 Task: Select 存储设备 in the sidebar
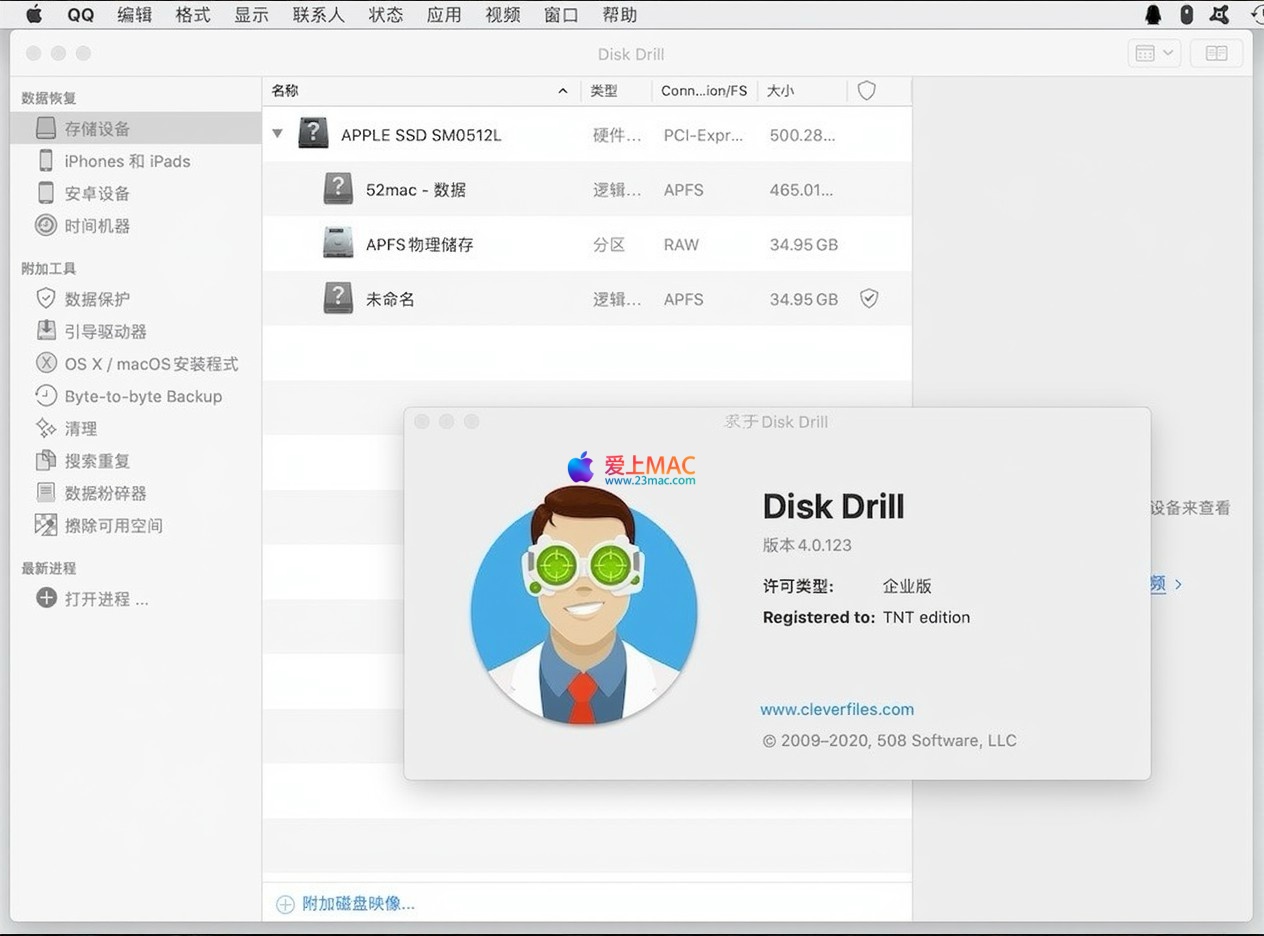[x=97, y=129]
